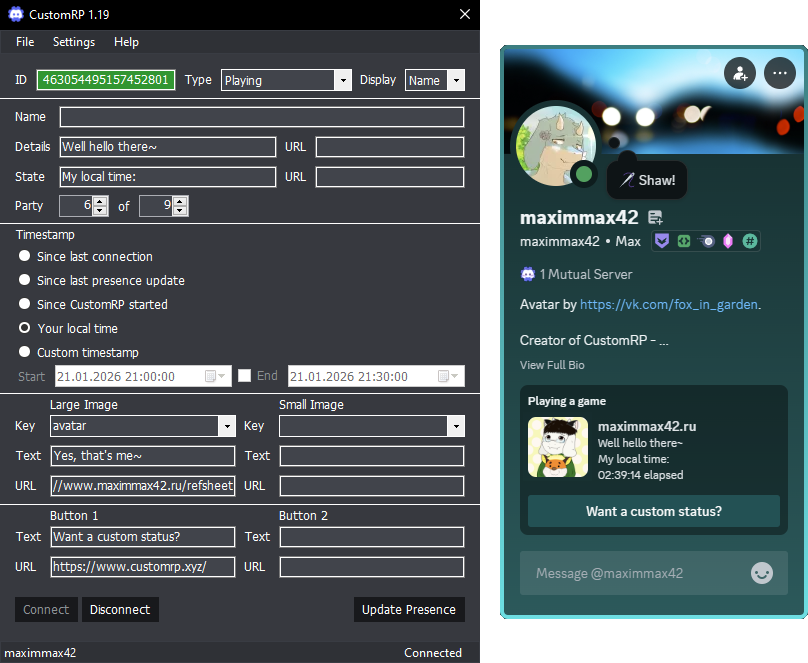The height and width of the screenshot is (663, 808).
Task: Click the grayed Connect button
Action: [46, 609]
